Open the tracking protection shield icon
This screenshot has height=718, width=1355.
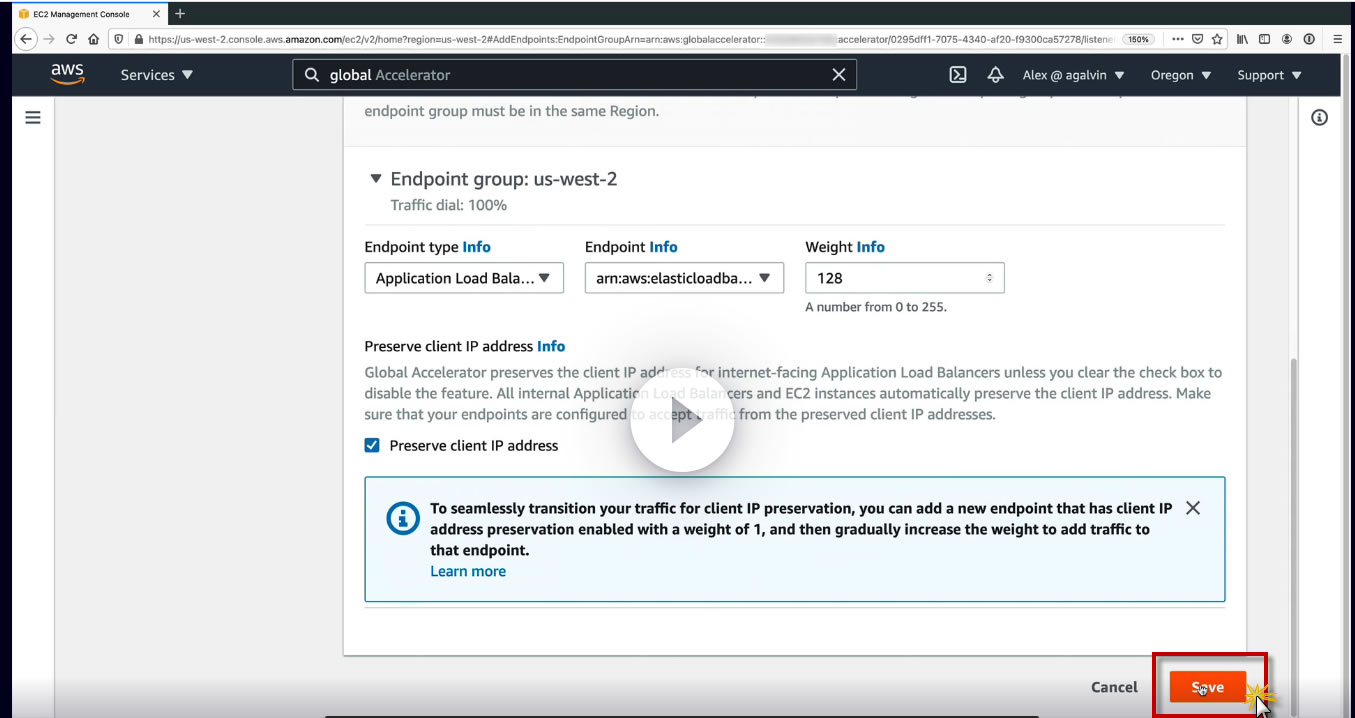coord(118,39)
